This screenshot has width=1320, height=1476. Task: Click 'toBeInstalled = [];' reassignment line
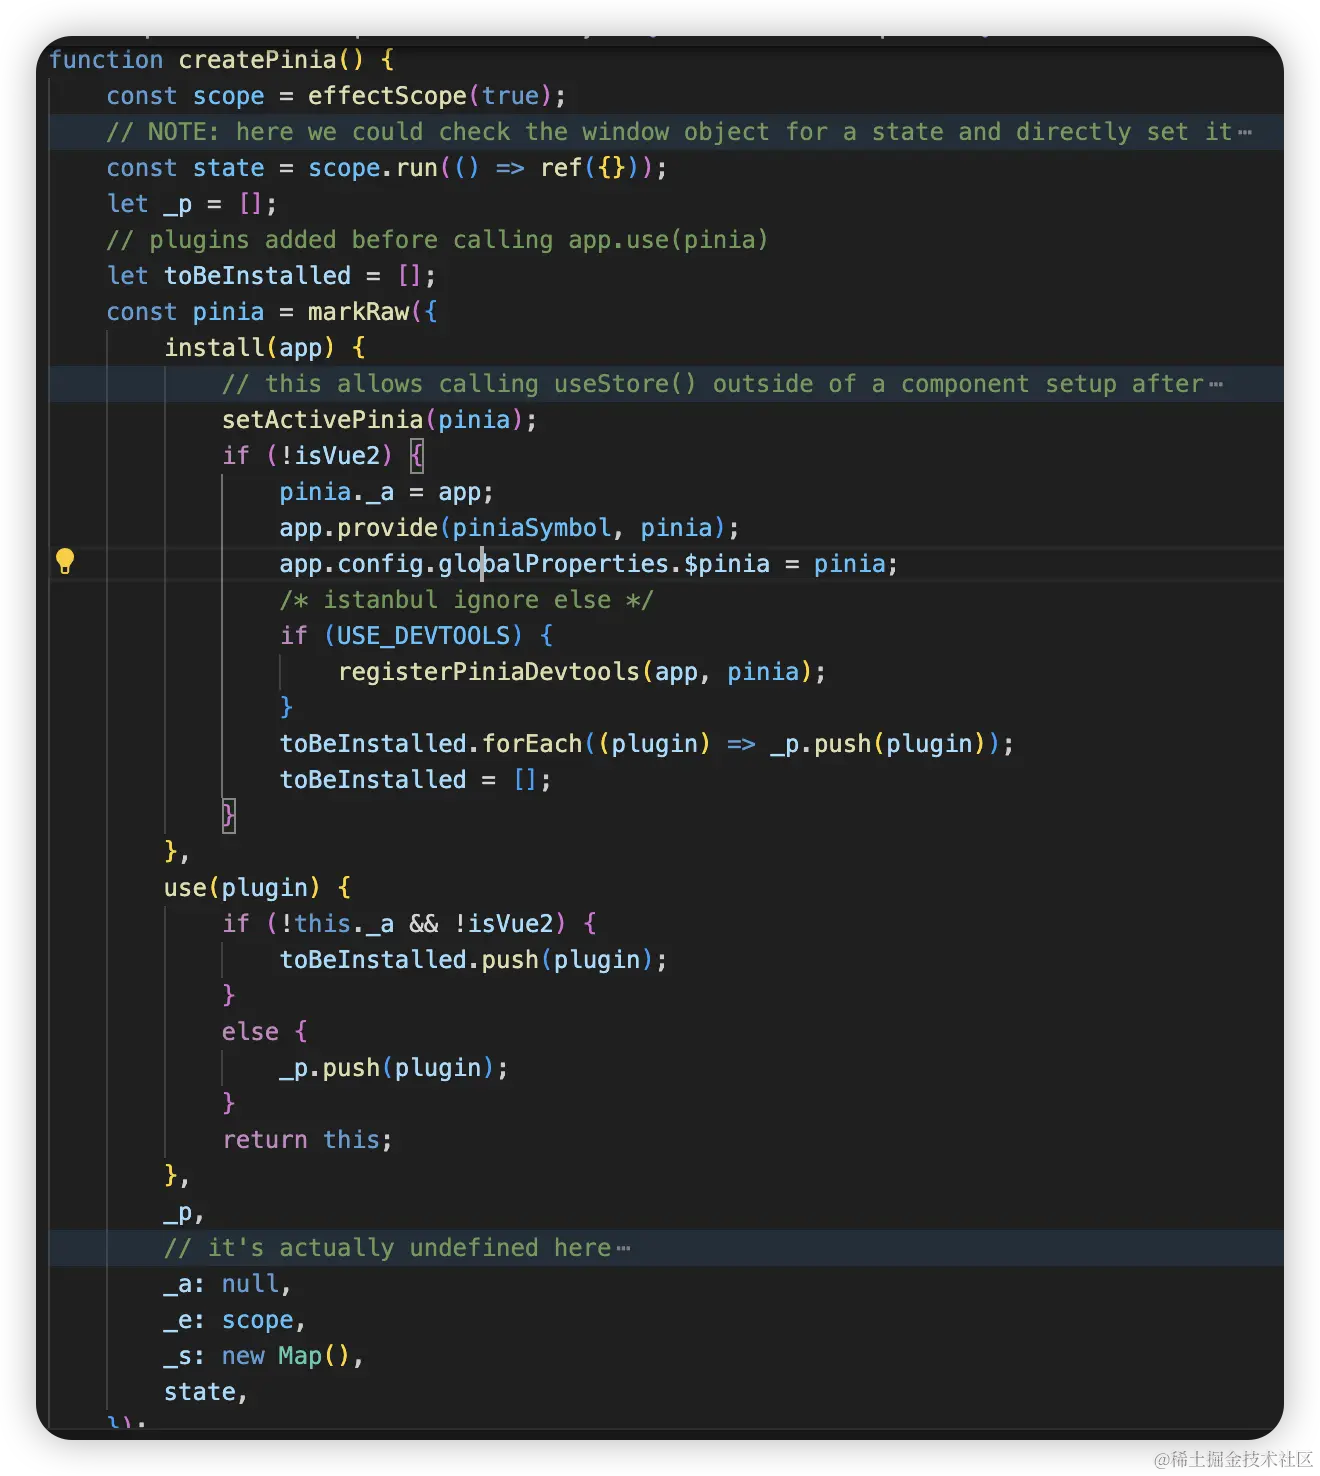pos(415,780)
